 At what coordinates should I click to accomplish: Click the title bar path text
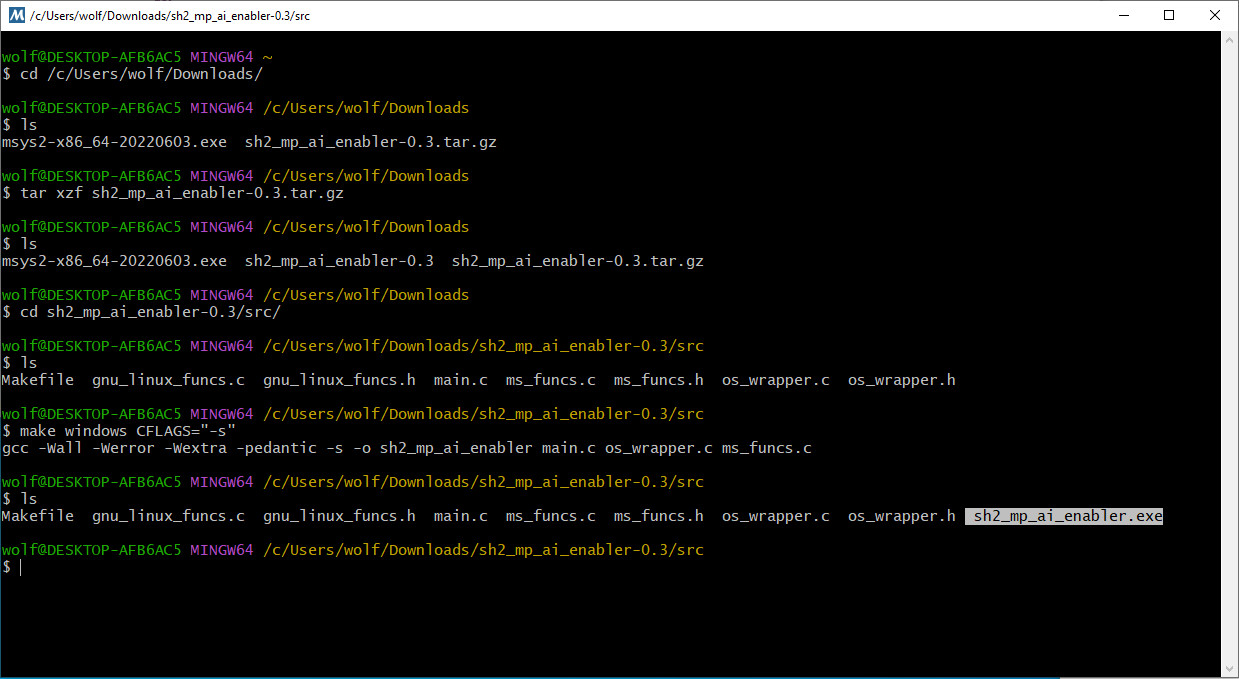pyautogui.click(x=170, y=15)
